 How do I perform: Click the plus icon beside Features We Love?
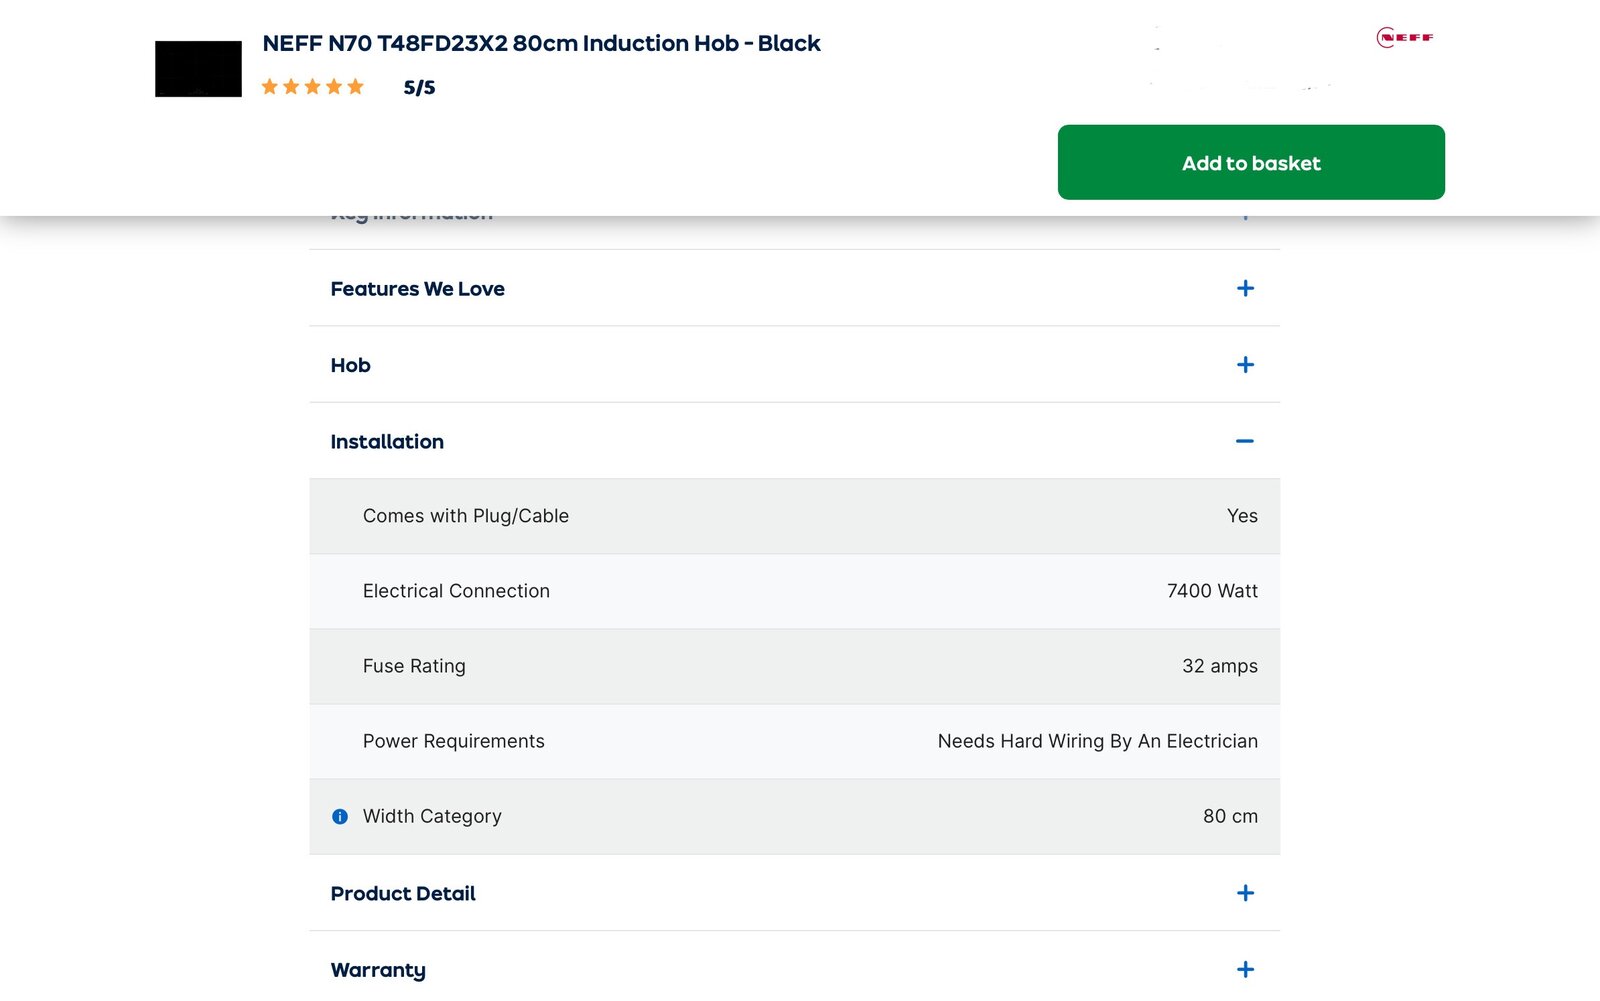(x=1245, y=289)
